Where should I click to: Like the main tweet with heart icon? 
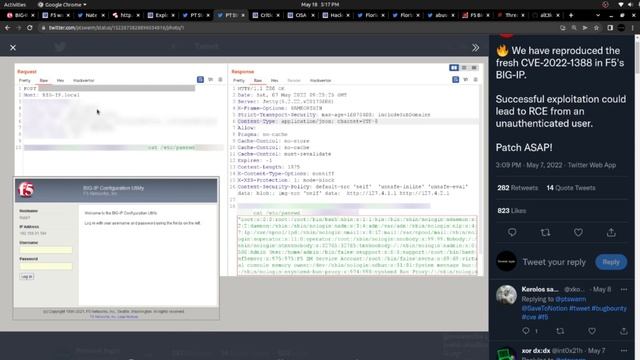click(578, 232)
